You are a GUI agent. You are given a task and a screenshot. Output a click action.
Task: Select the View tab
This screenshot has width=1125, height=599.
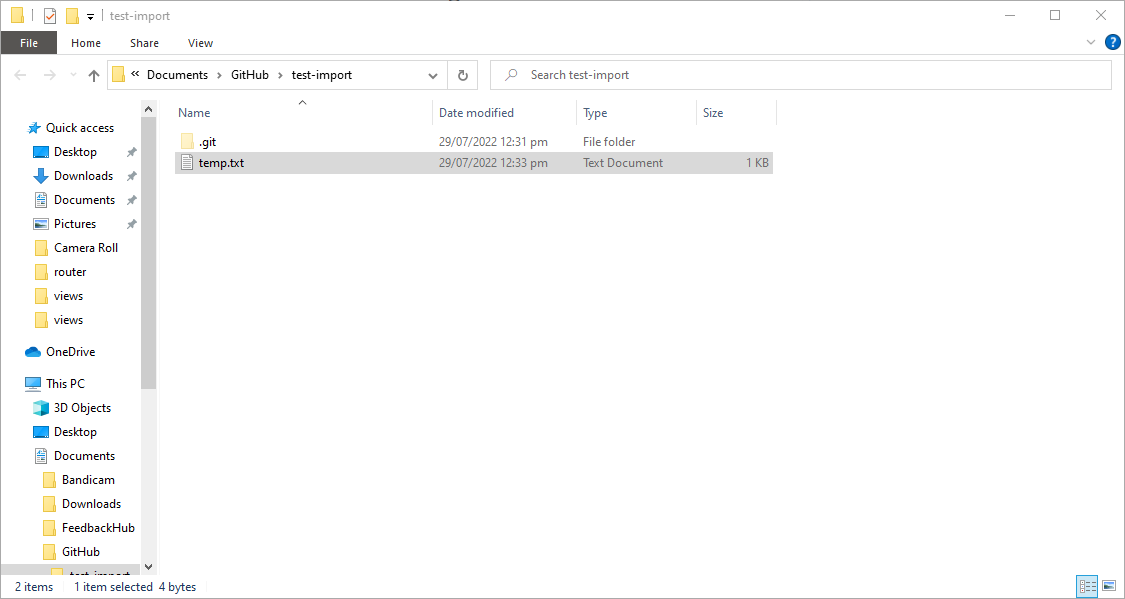[200, 43]
